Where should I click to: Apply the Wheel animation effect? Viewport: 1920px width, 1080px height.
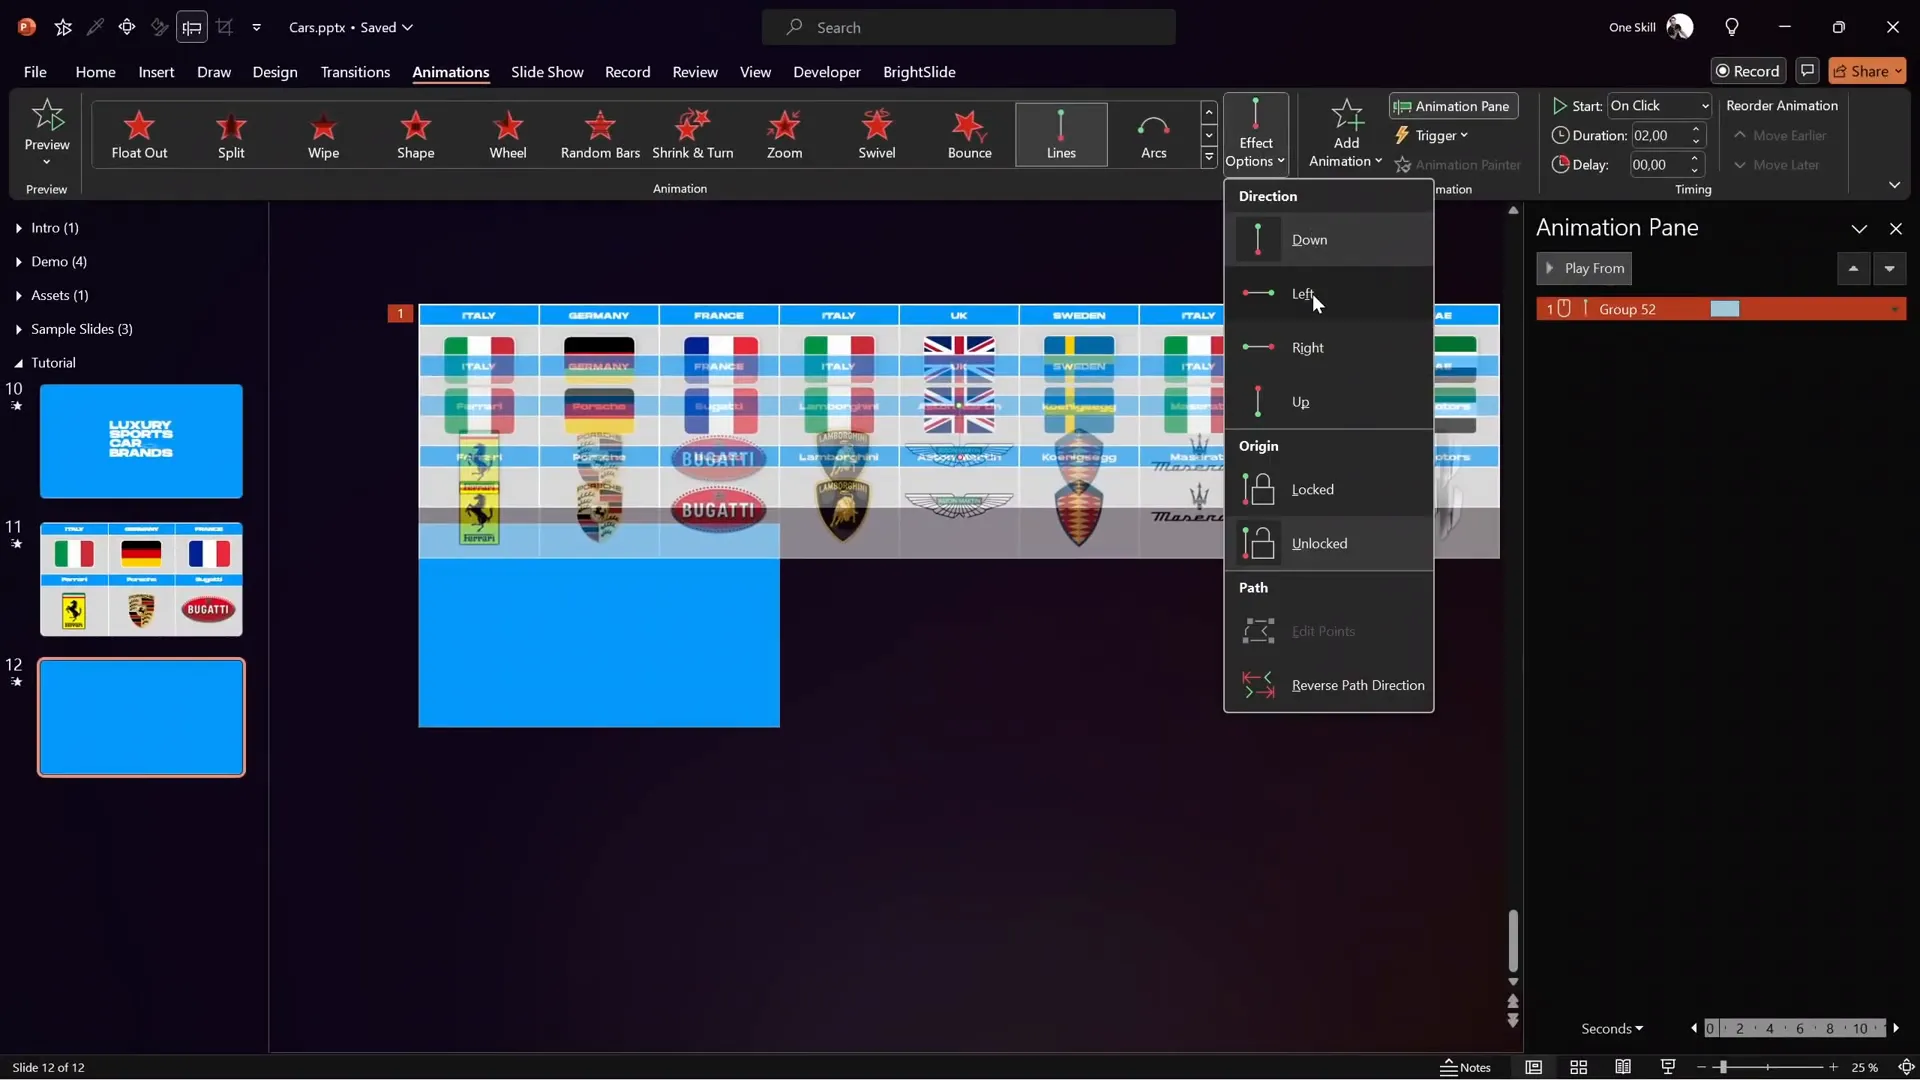(x=508, y=135)
